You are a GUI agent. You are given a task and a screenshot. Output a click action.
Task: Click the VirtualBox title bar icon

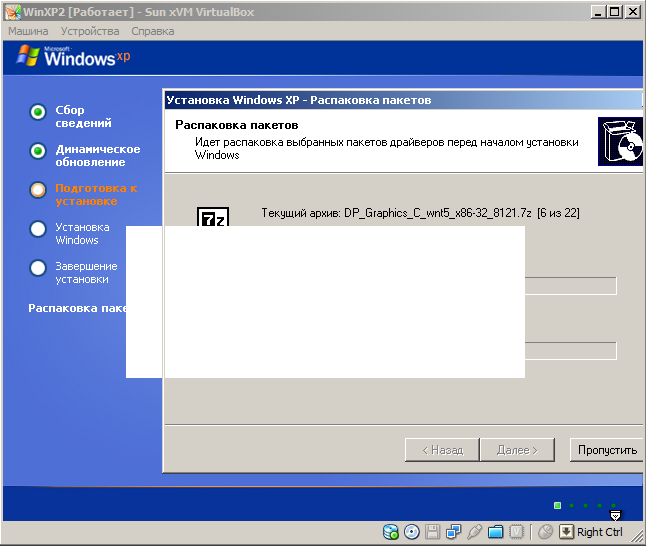(x=13, y=12)
